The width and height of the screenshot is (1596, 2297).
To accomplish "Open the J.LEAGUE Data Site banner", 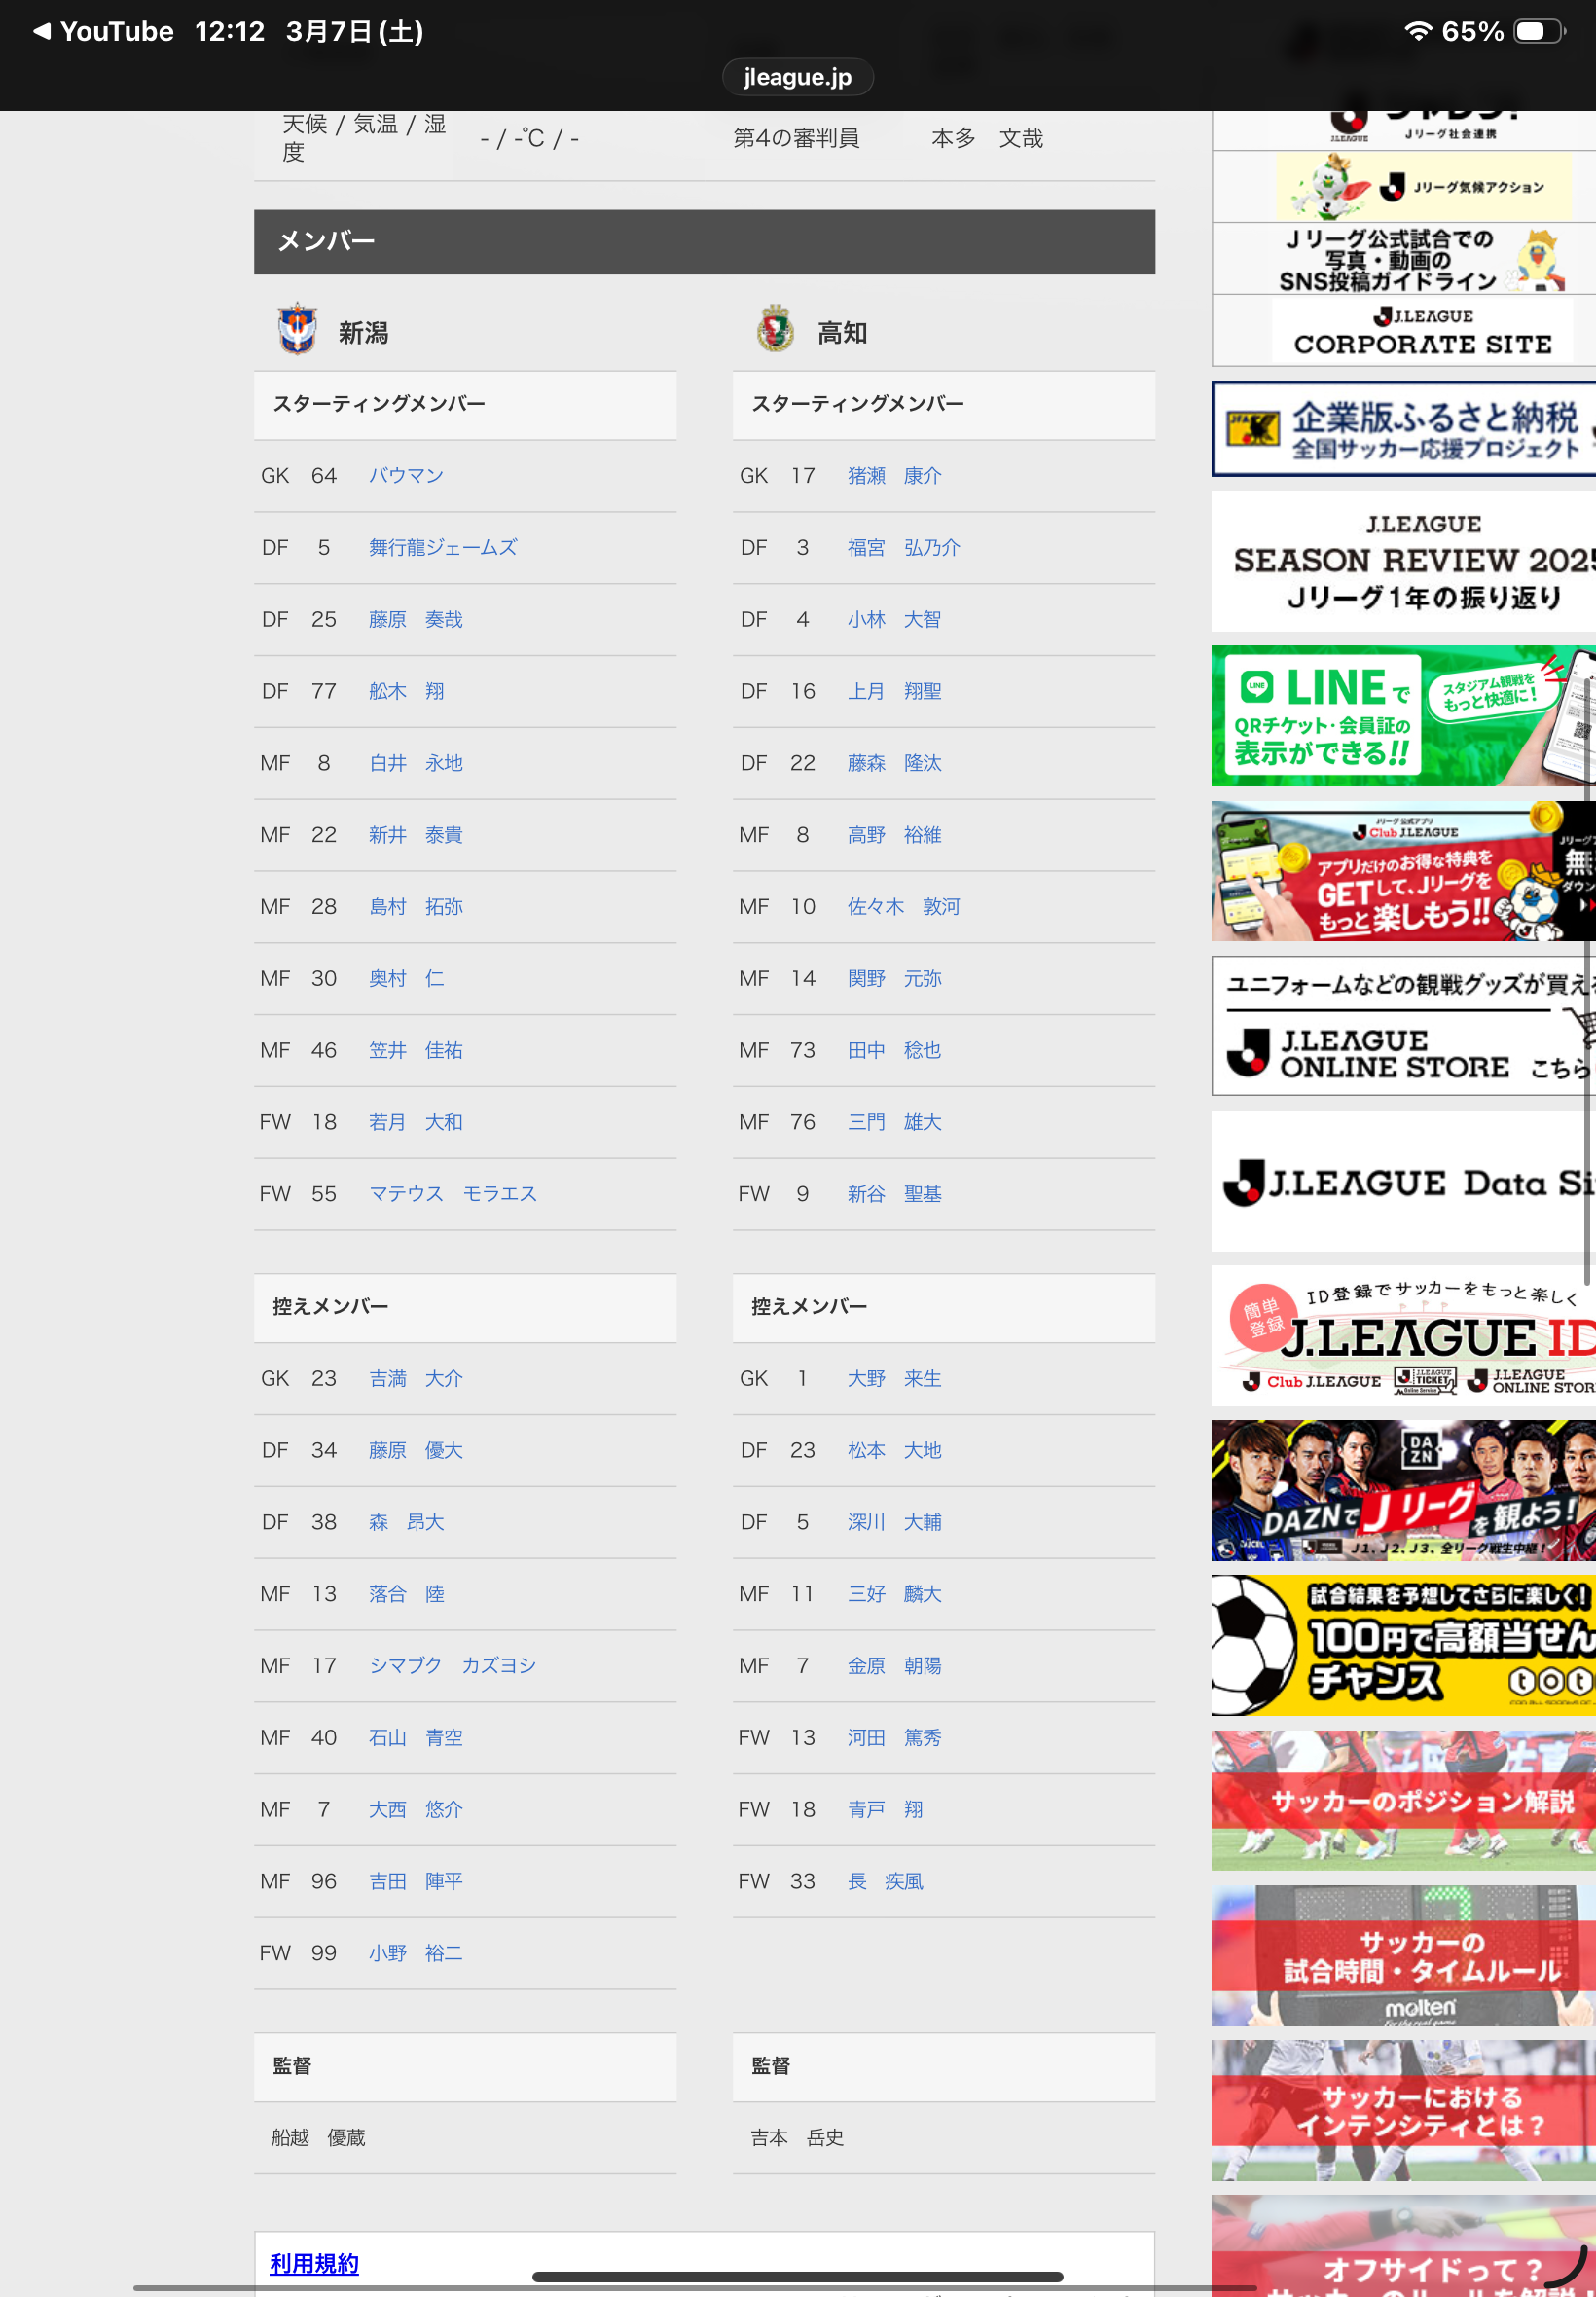I will tap(1402, 1182).
